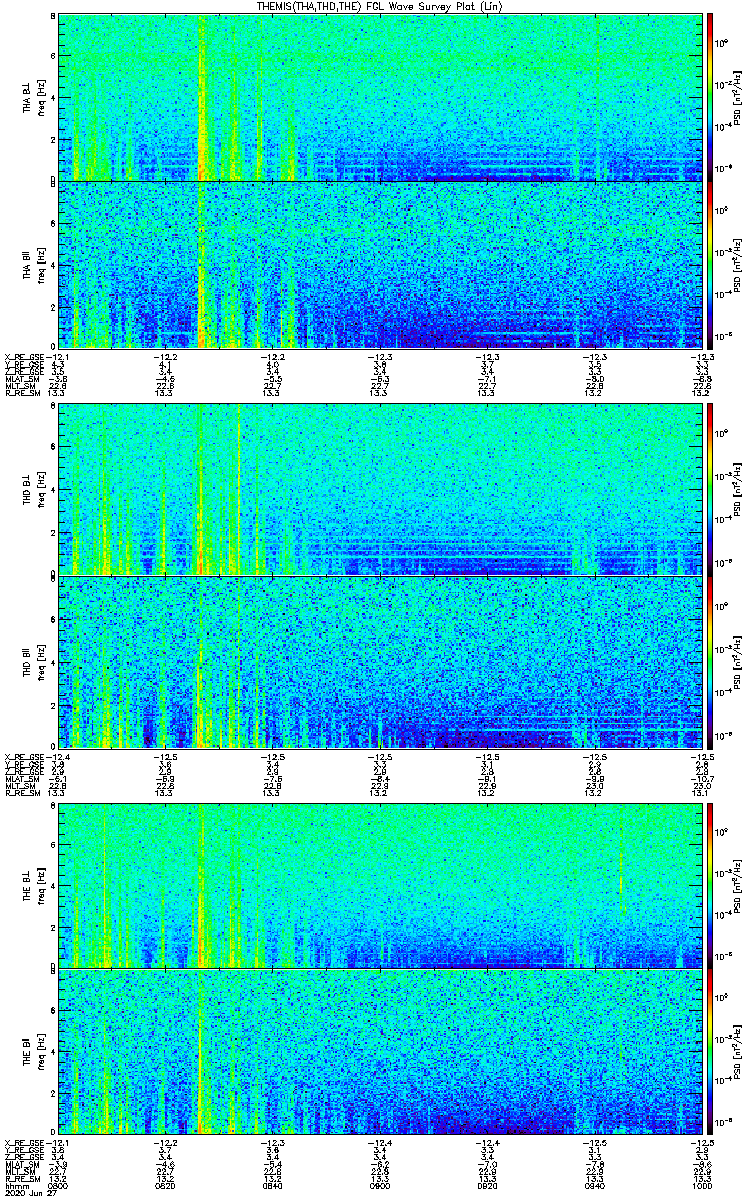The width and height of the screenshot is (750, 1200).
Task: Click the THEMIS FGL Wave Survey Plot title
Action: tap(380, 6)
